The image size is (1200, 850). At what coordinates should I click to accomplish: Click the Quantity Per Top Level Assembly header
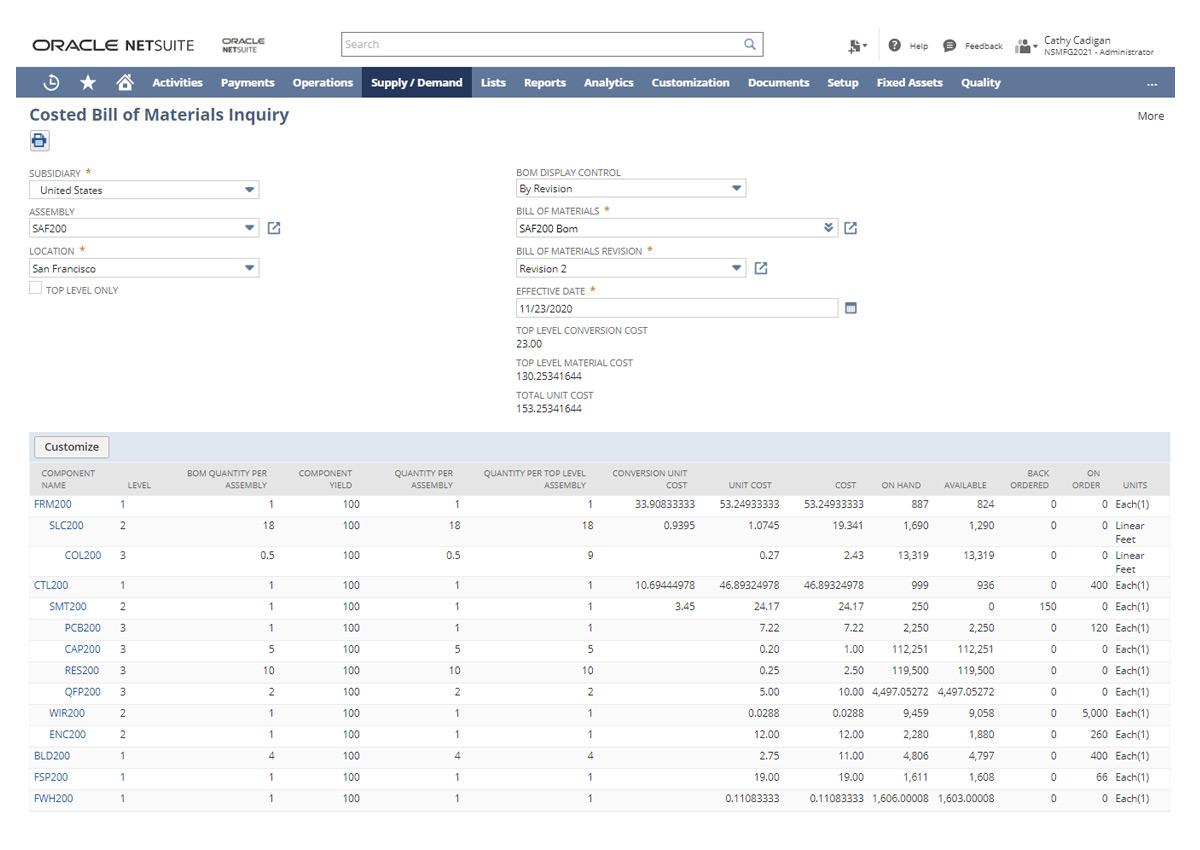click(535, 479)
